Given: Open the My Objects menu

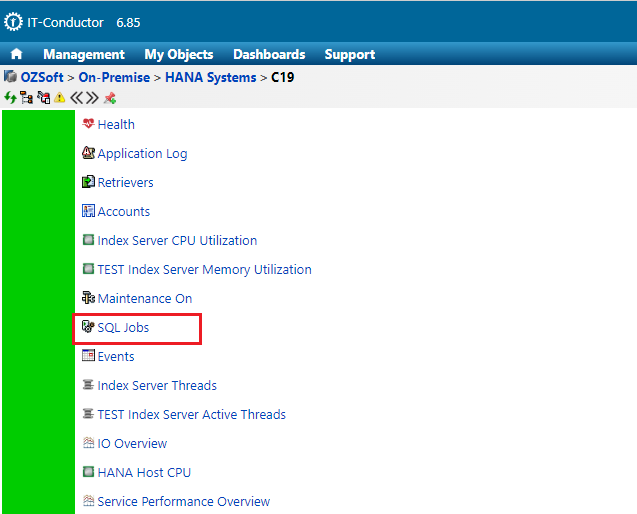Looking at the screenshot, I should pos(179,55).
